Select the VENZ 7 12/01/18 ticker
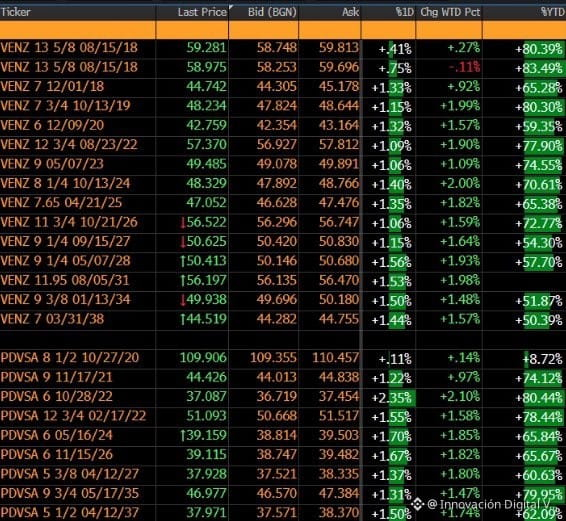The width and height of the screenshot is (566, 521). tap(52, 87)
